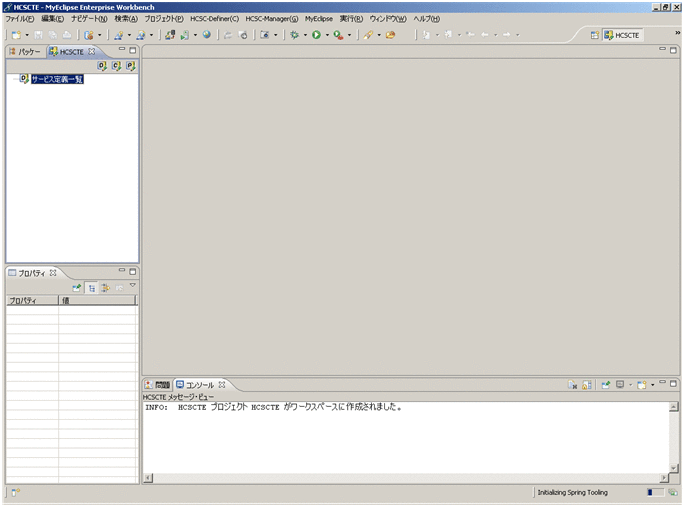Select サービス定義一覧 tree item
This screenshot has height=508, width=685.
pyautogui.click(x=57, y=79)
